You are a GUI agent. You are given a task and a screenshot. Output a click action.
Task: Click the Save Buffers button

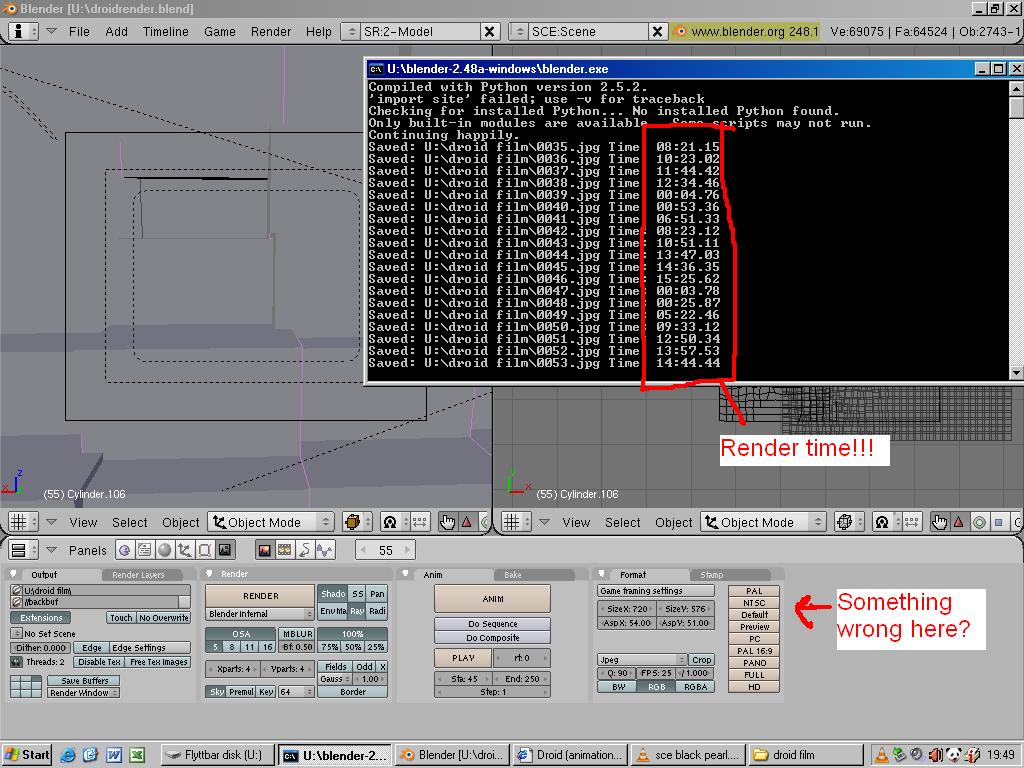pos(84,680)
